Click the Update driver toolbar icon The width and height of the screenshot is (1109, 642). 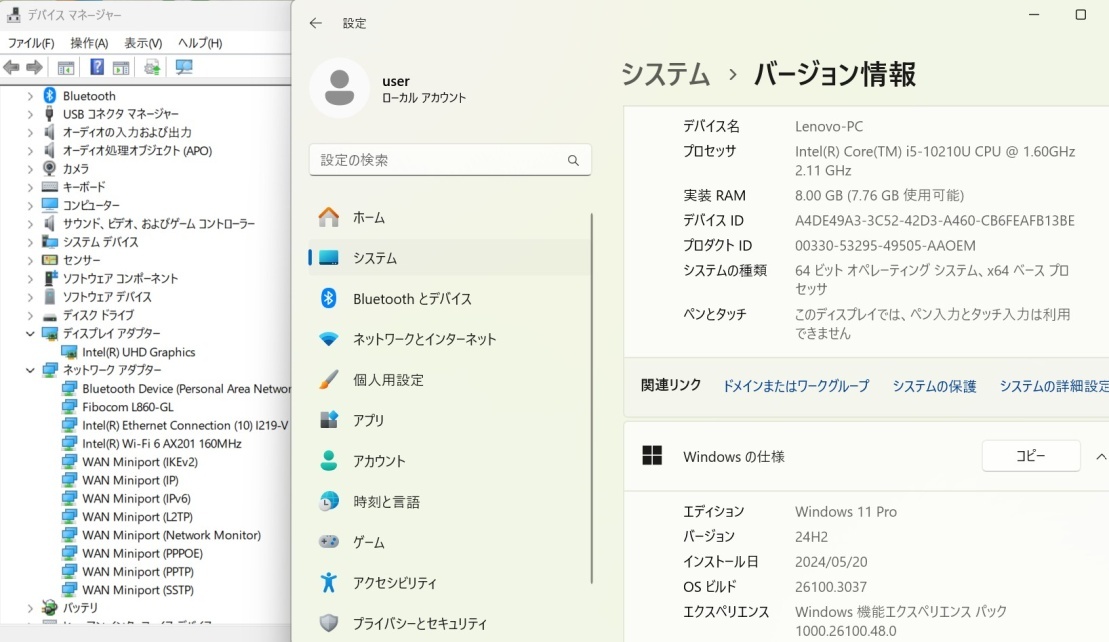pyautogui.click(x=152, y=67)
